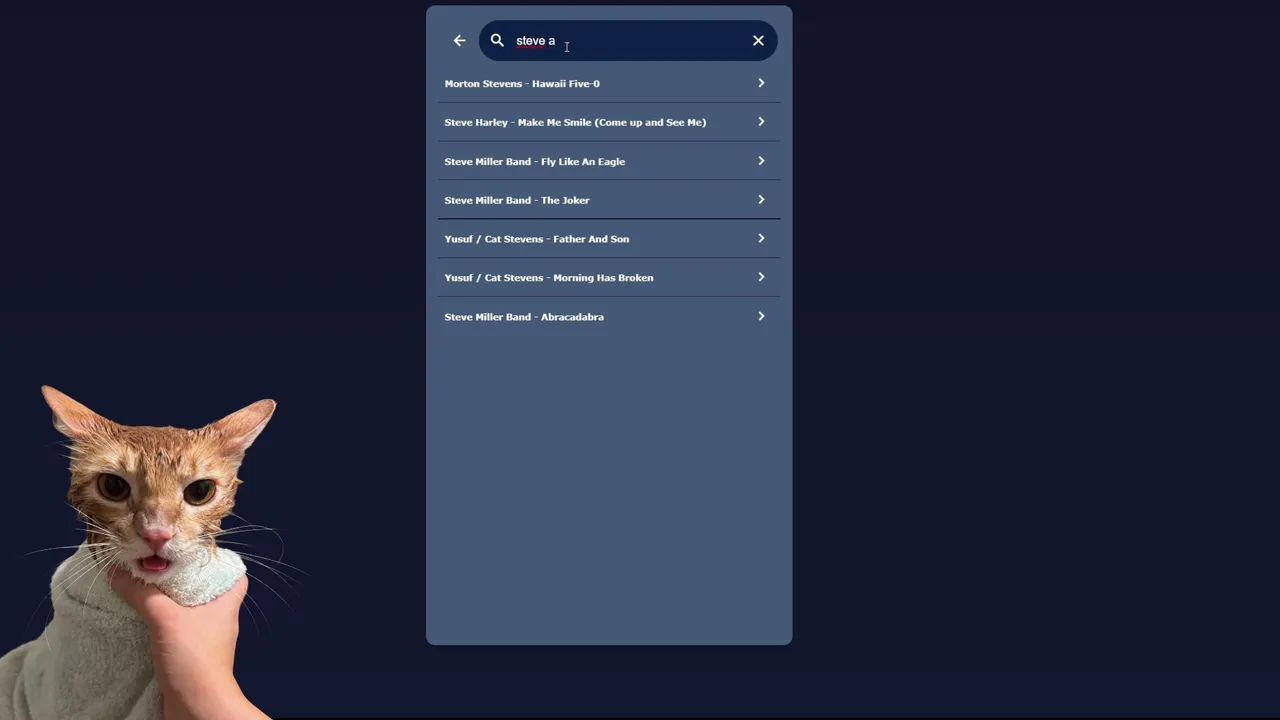Image resolution: width=1280 pixels, height=720 pixels.
Task: Open chevron for Father And Son
Action: [761, 239]
